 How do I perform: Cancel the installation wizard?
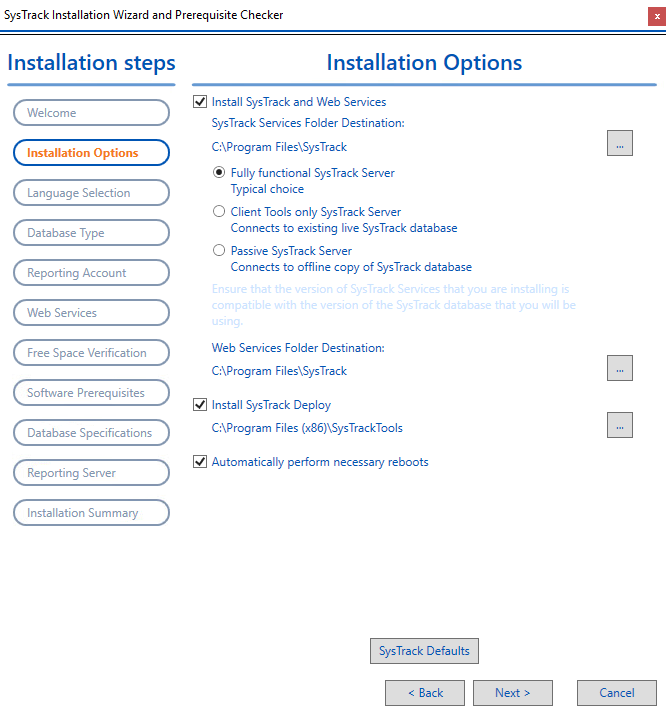pyautogui.click(x=616, y=693)
